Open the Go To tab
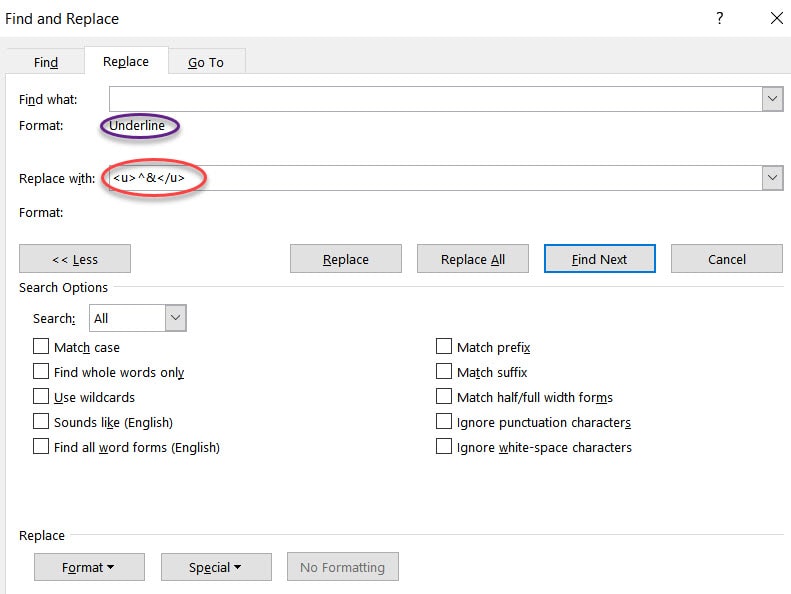Image resolution: width=791 pixels, height=594 pixels. 206,62
